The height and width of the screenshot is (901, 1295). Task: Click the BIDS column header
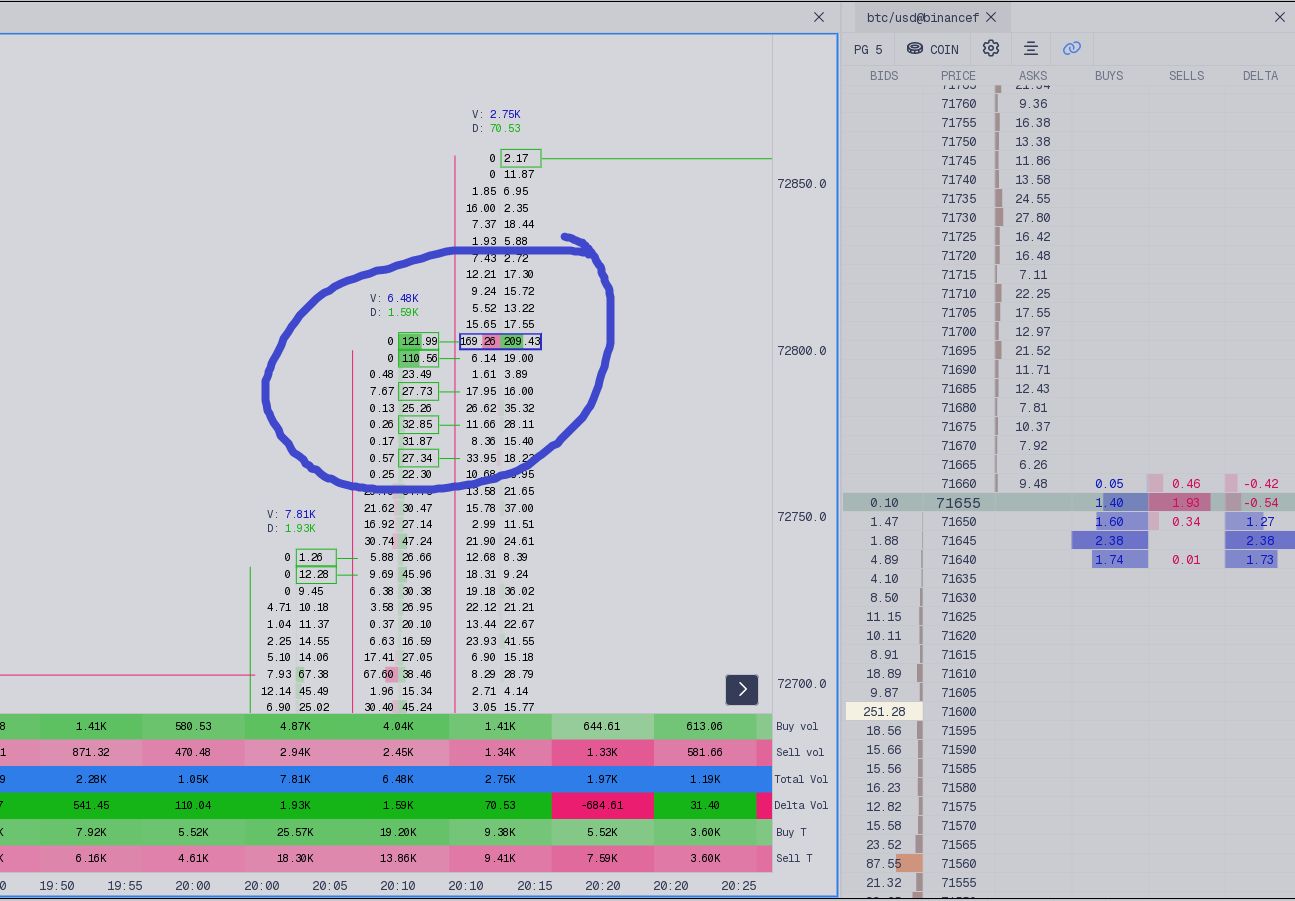tap(884, 76)
